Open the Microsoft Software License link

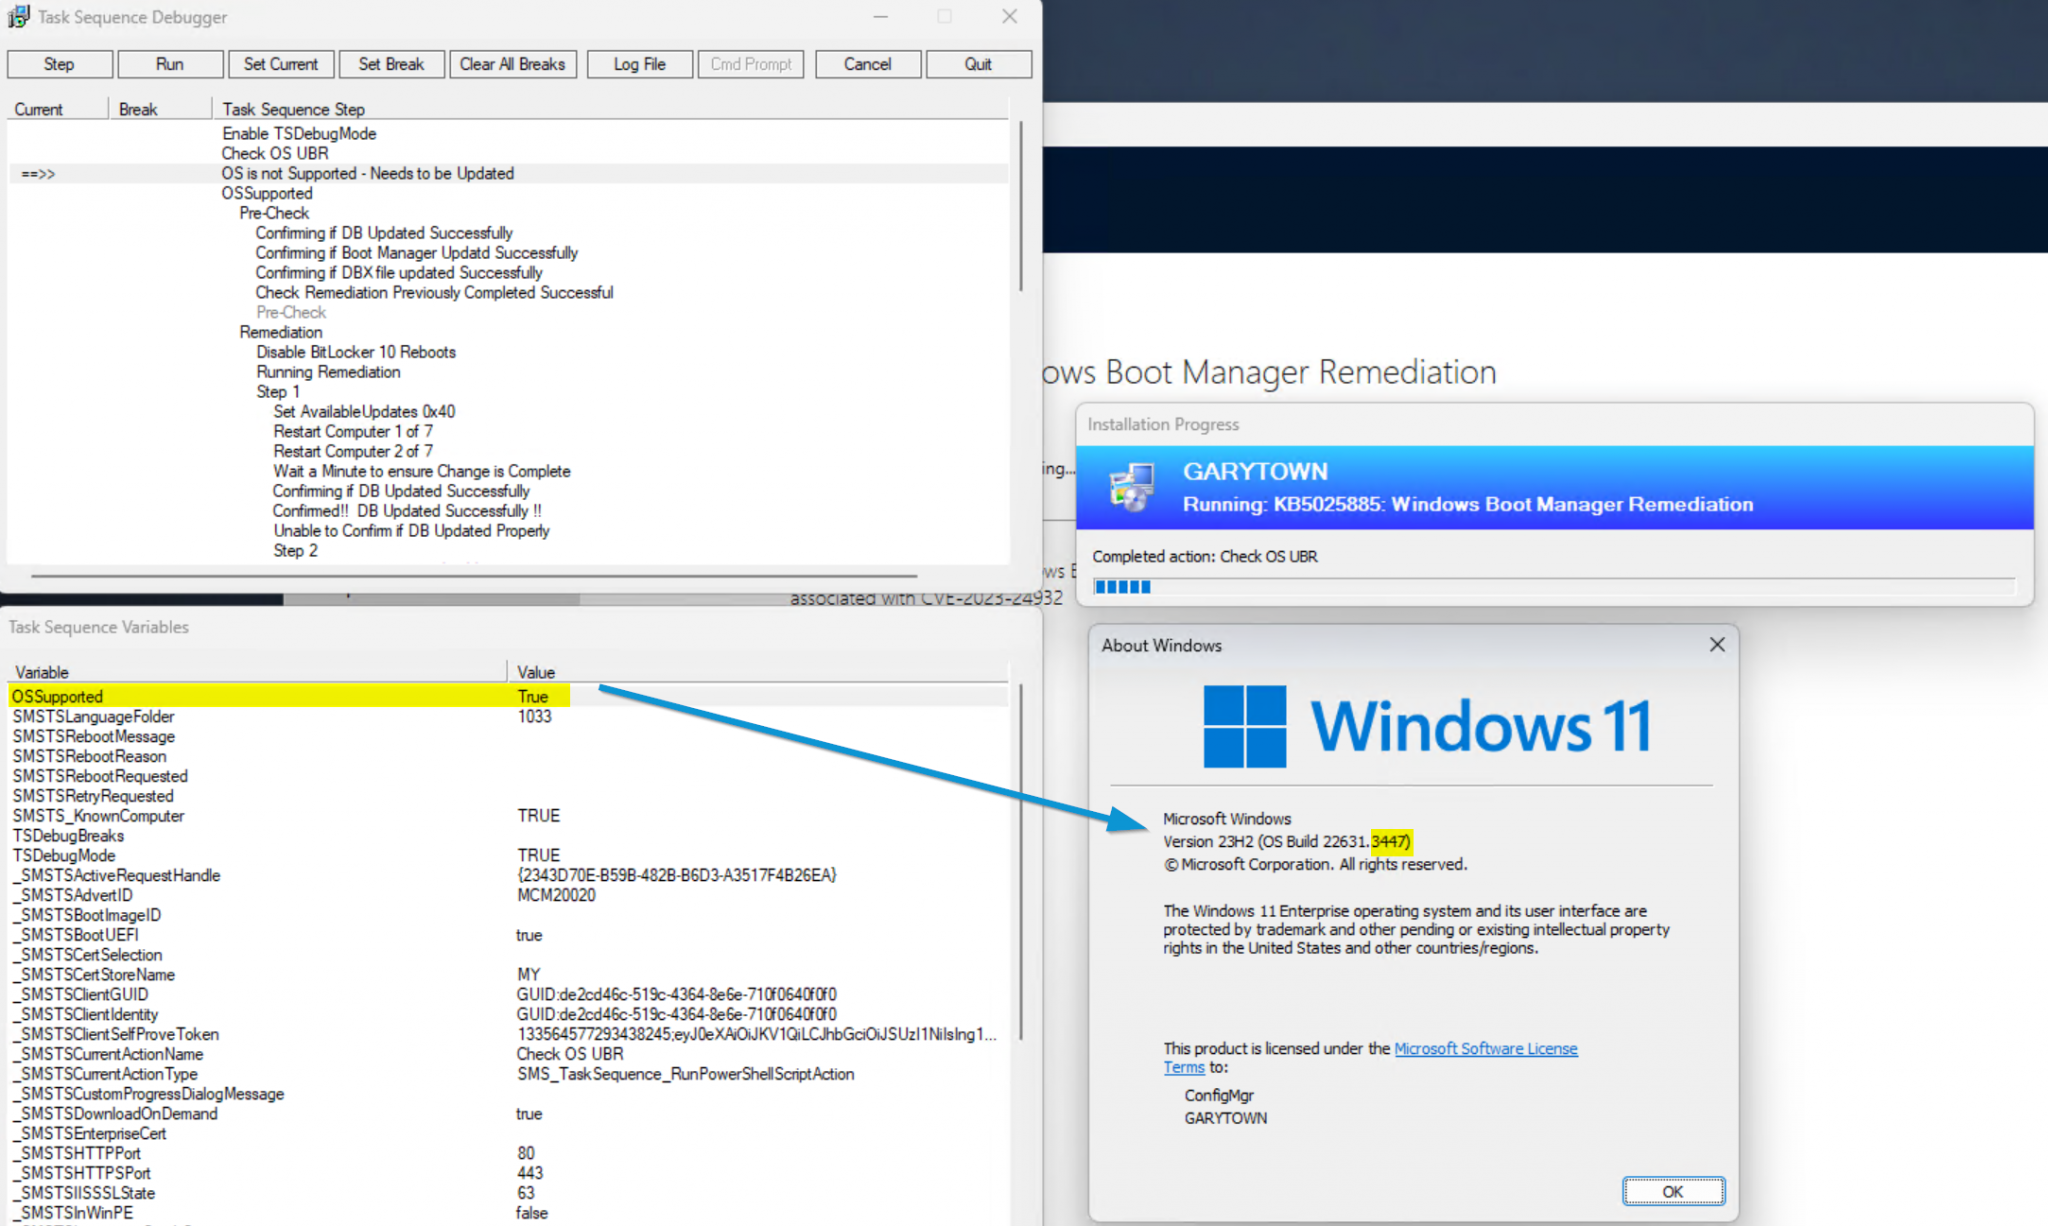pos(1485,1048)
